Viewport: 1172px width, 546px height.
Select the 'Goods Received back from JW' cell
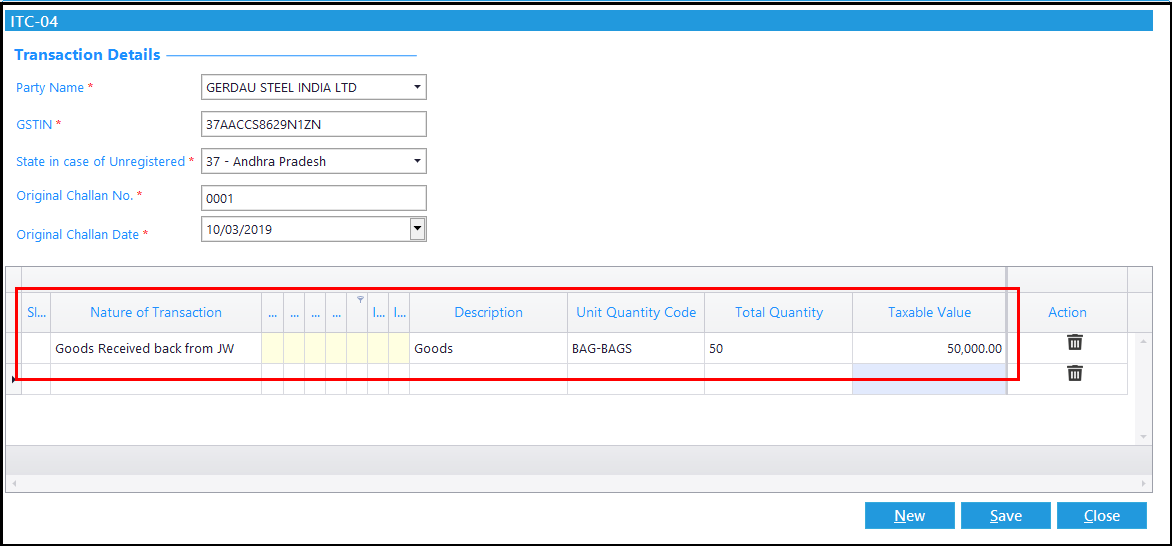point(156,349)
